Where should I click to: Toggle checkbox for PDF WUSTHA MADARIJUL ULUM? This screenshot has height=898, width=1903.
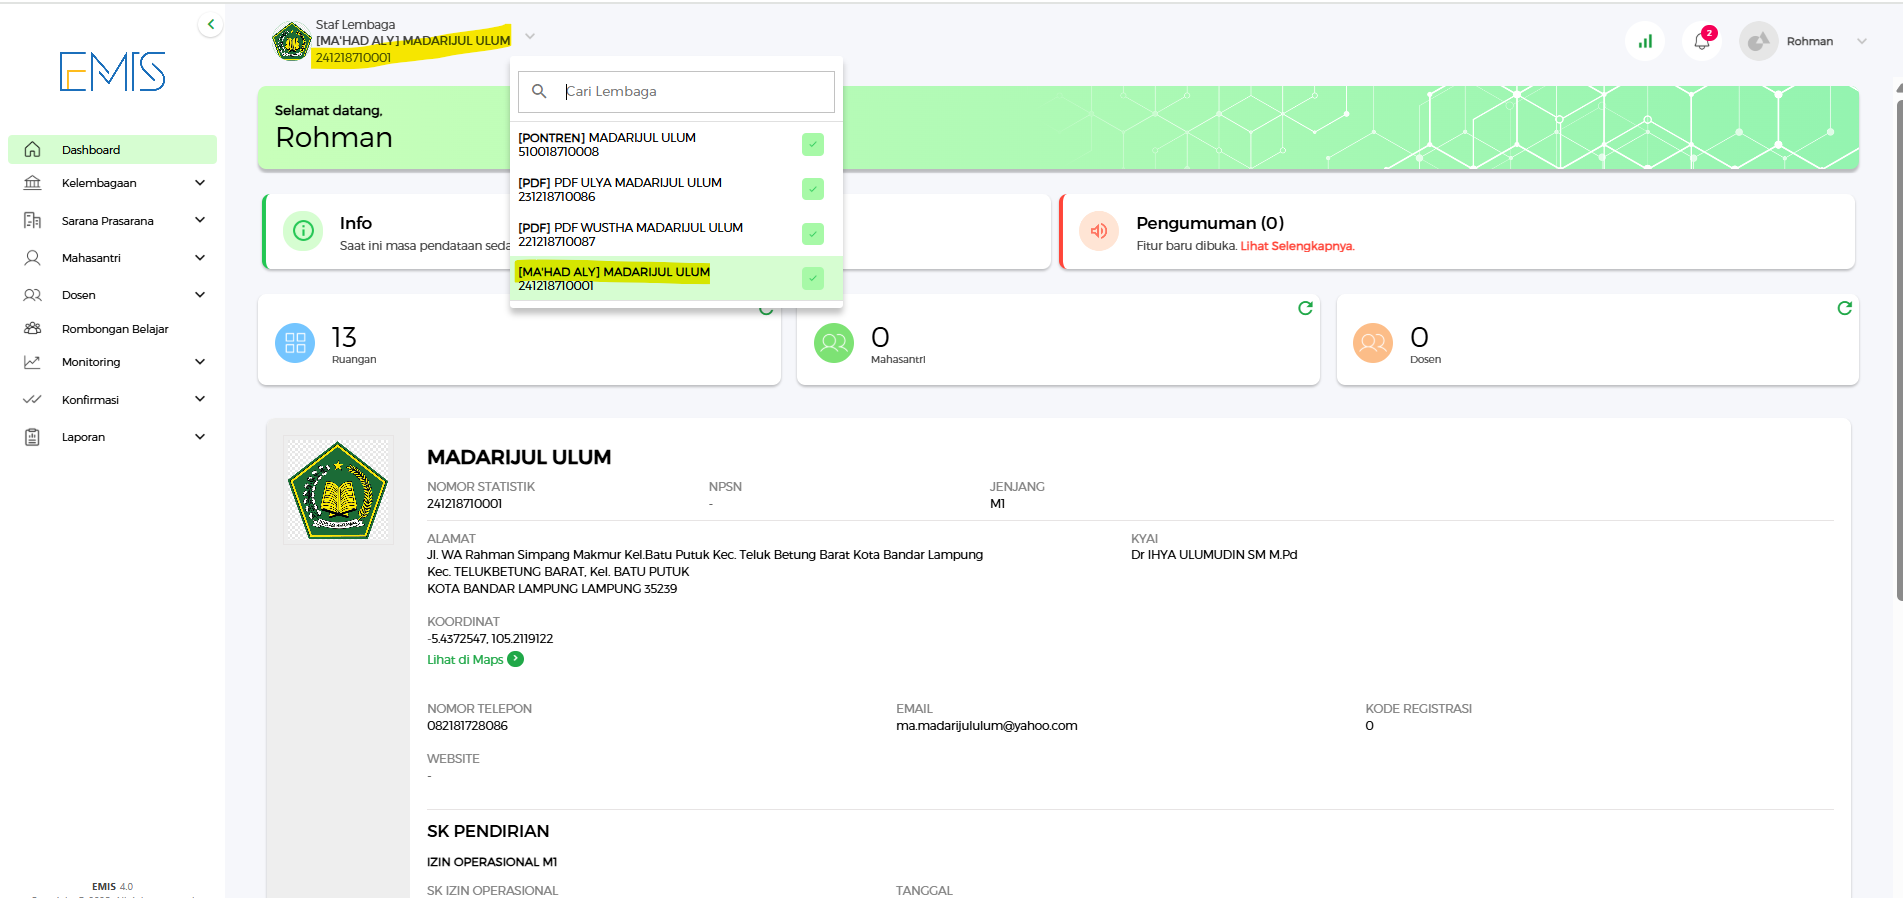(813, 234)
